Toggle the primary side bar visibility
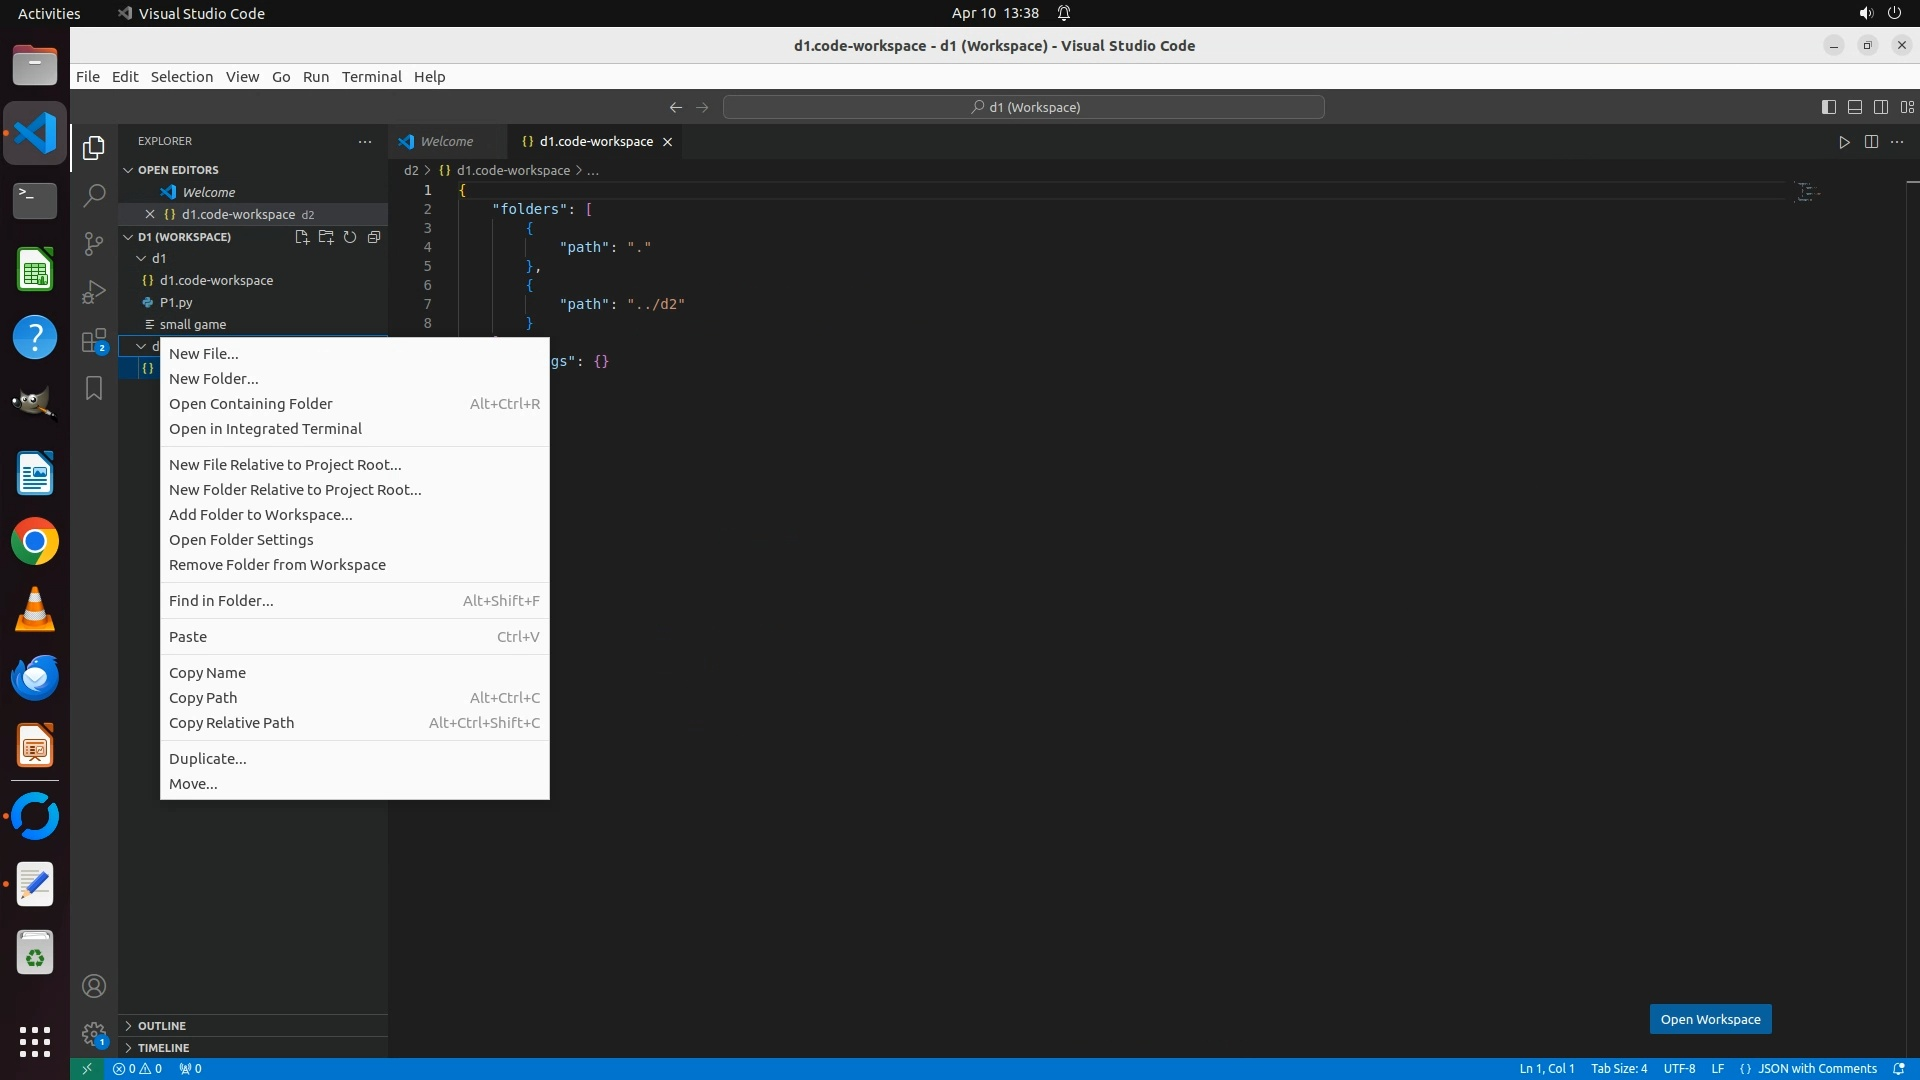This screenshot has height=1080, width=1920. coord(1829,107)
